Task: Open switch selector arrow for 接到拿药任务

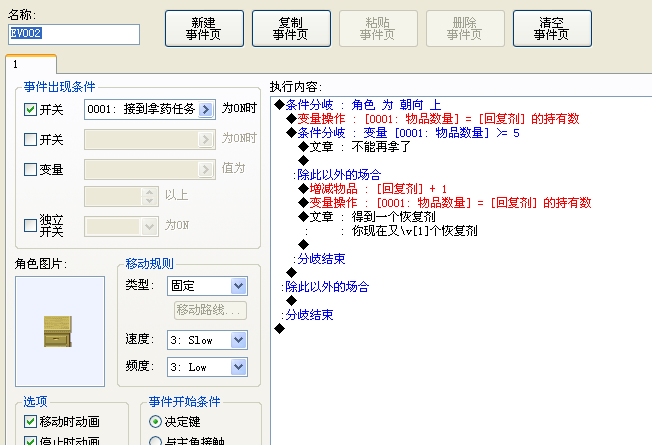Action: point(206,109)
